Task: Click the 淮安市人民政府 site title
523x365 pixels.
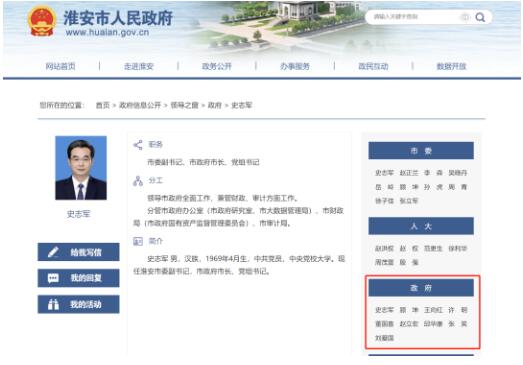Action: (118, 18)
